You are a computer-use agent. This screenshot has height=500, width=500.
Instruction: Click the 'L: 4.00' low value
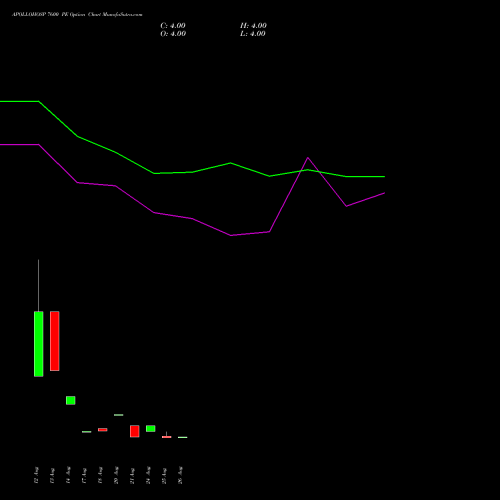point(253,34)
